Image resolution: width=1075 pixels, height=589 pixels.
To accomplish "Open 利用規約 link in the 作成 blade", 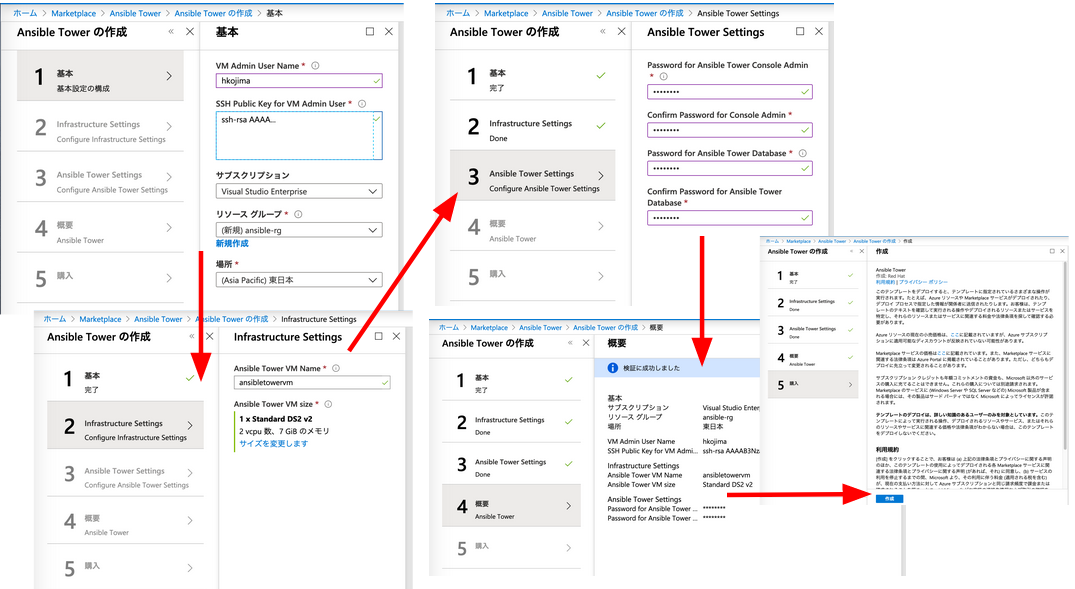I will [885, 282].
